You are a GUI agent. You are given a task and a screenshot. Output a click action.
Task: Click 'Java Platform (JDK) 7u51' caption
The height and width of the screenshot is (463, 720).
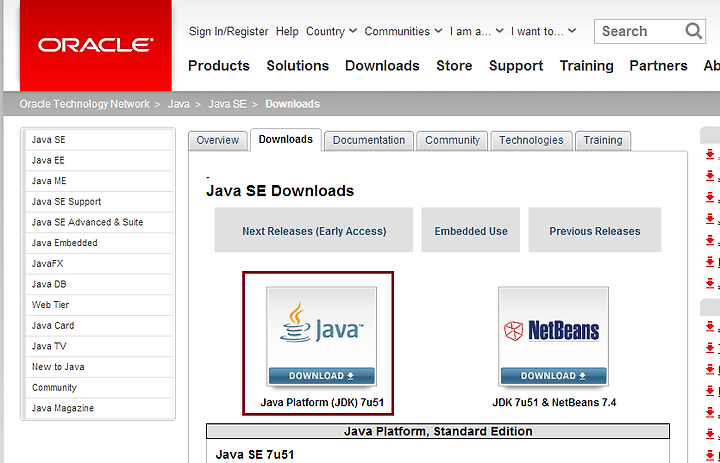point(322,402)
